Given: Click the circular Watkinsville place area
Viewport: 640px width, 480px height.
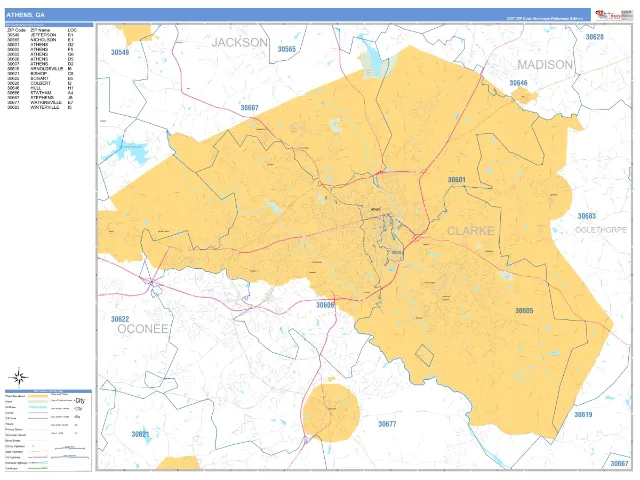Looking at the screenshot, I should (331, 412).
